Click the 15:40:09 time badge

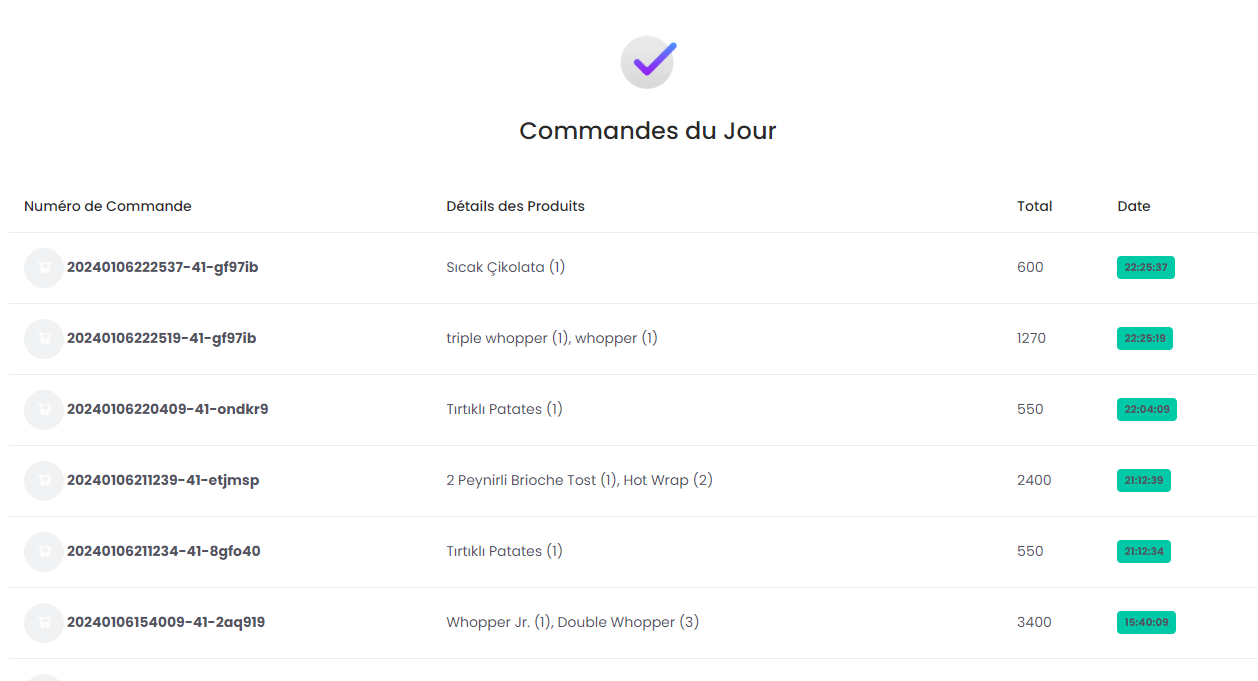tap(1146, 622)
